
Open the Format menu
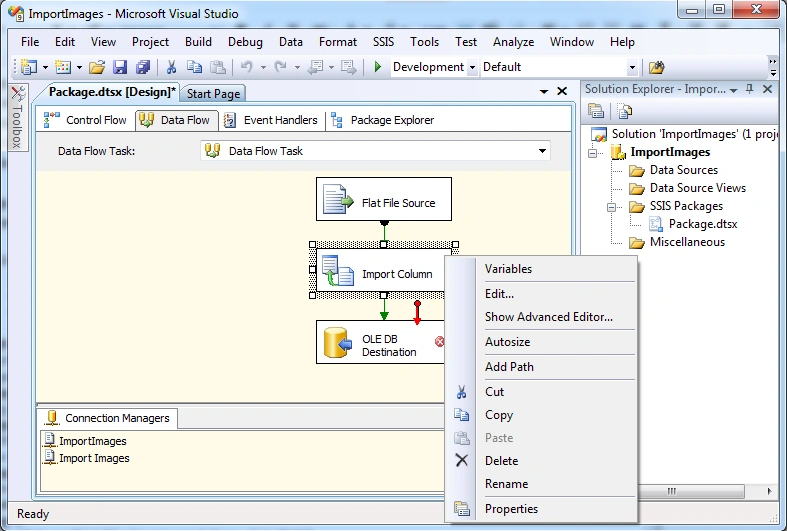click(338, 42)
